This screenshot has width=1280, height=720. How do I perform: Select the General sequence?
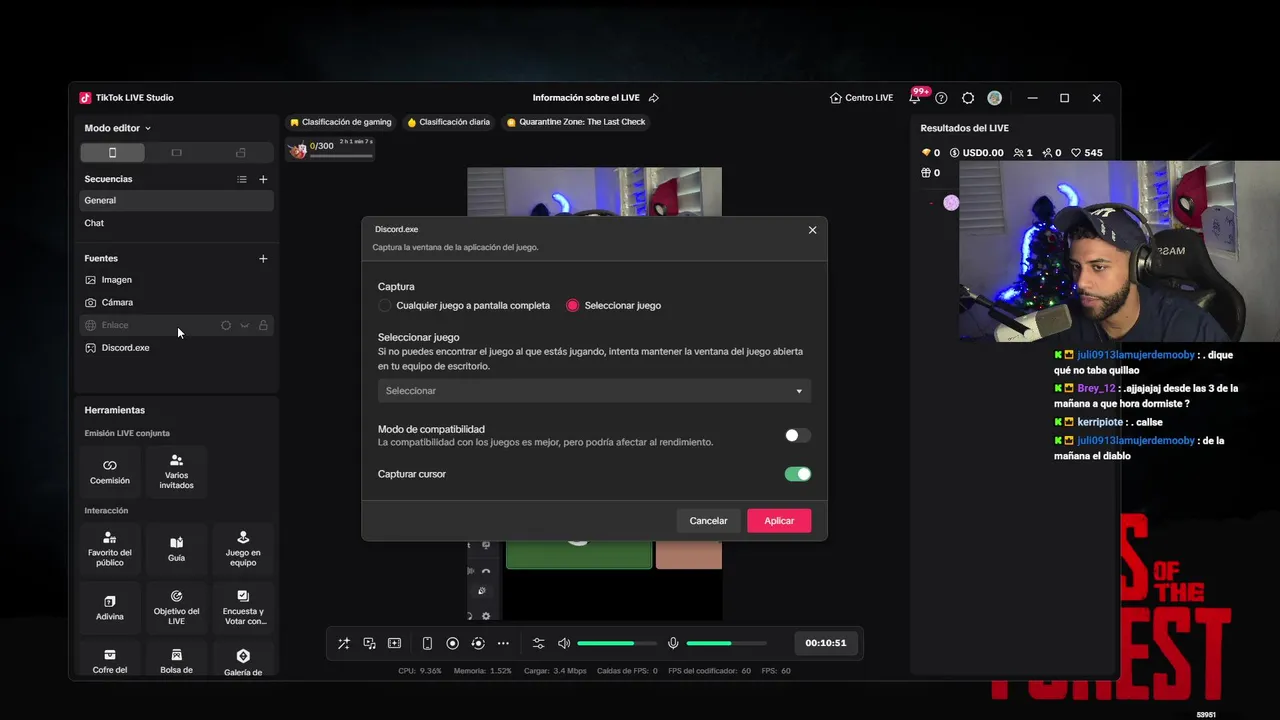click(x=176, y=200)
